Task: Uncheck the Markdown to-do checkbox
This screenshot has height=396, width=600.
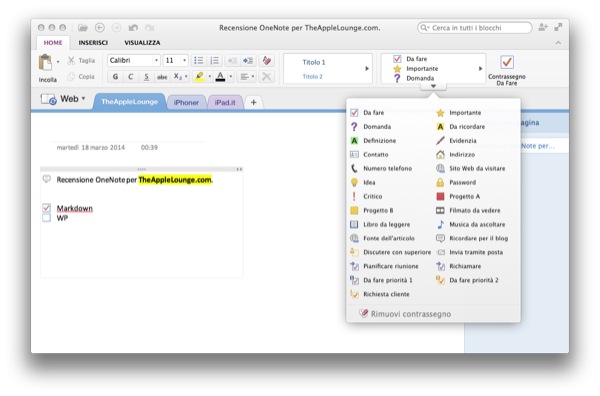Action: [46, 208]
